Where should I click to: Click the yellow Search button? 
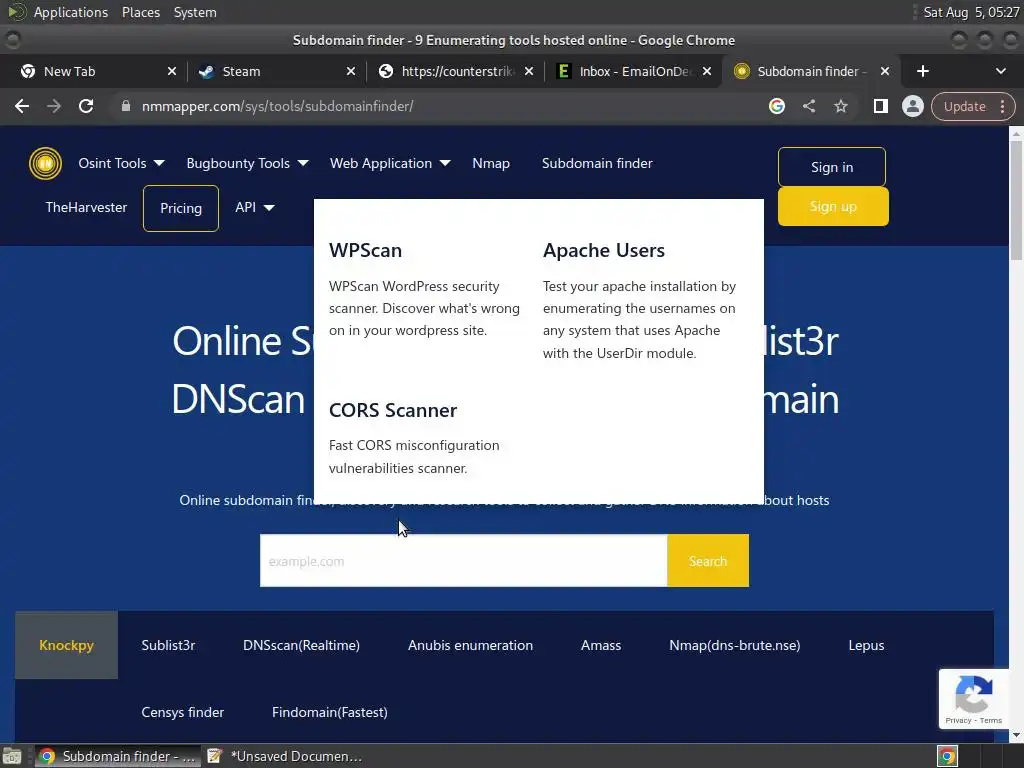tap(708, 561)
